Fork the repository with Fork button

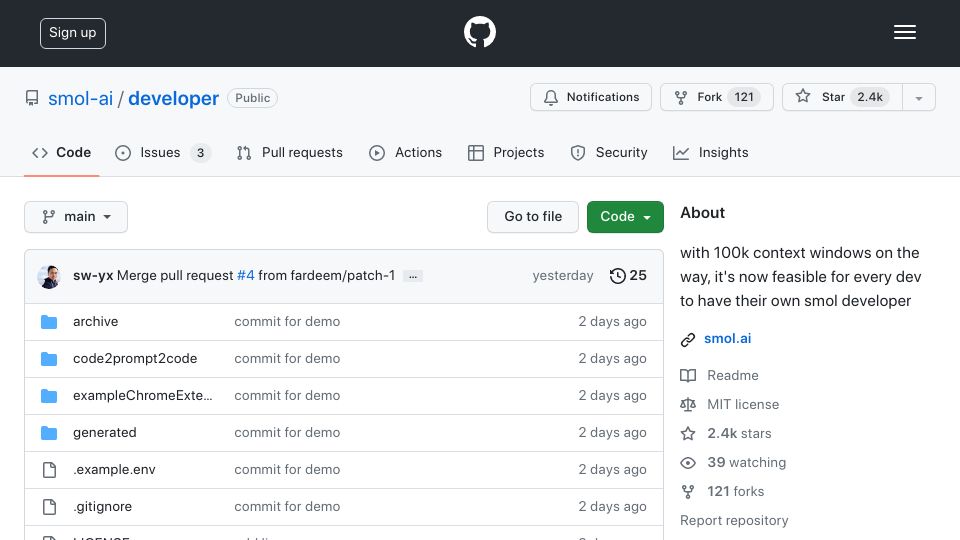(717, 97)
